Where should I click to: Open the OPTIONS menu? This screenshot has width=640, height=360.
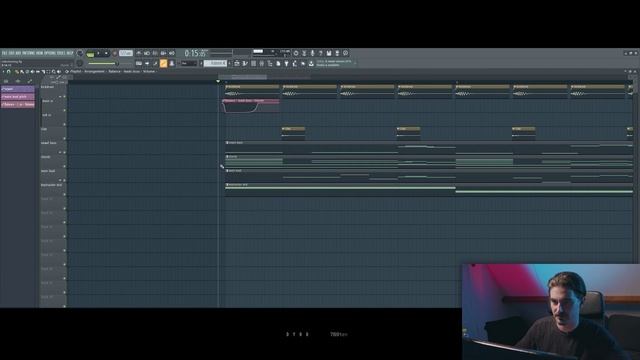click(50, 53)
